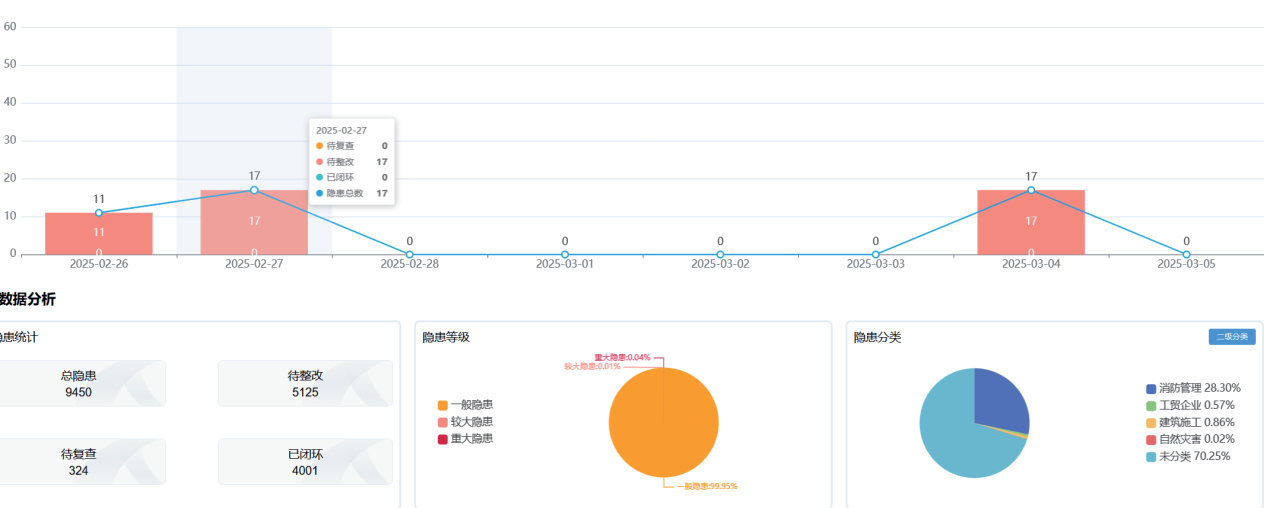Viewport: 1267px width, 508px height.
Task: Toggle the 重大隐患 legend entry
Action: tap(465, 438)
